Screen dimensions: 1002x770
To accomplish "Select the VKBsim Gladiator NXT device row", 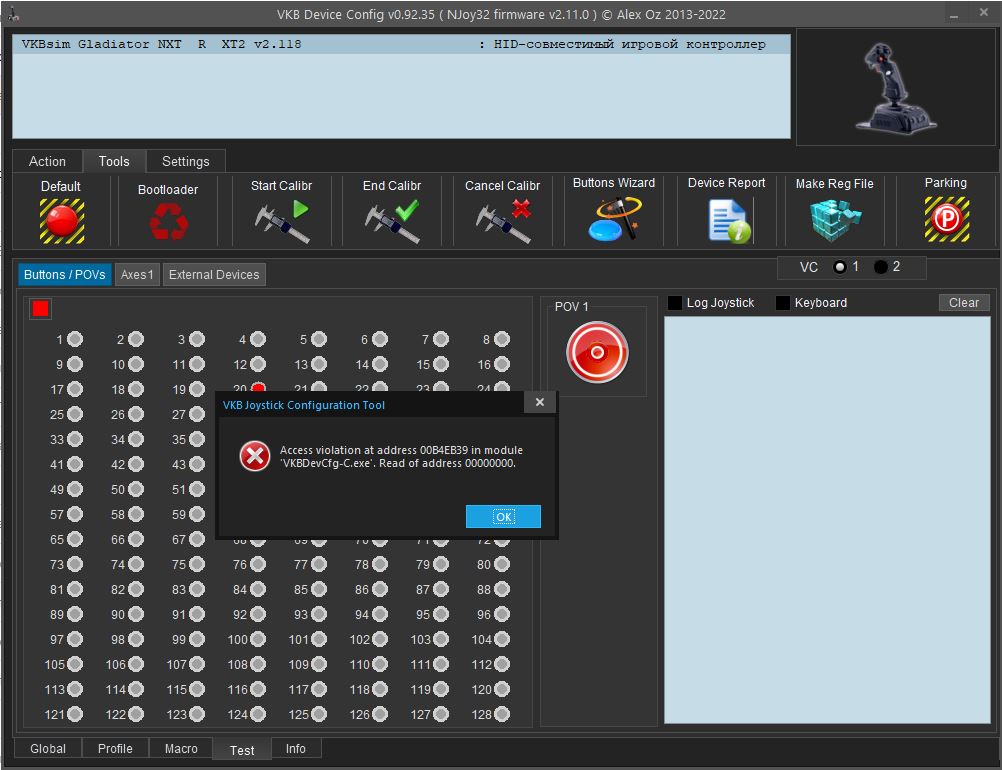I will pyautogui.click(x=401, y=44).
